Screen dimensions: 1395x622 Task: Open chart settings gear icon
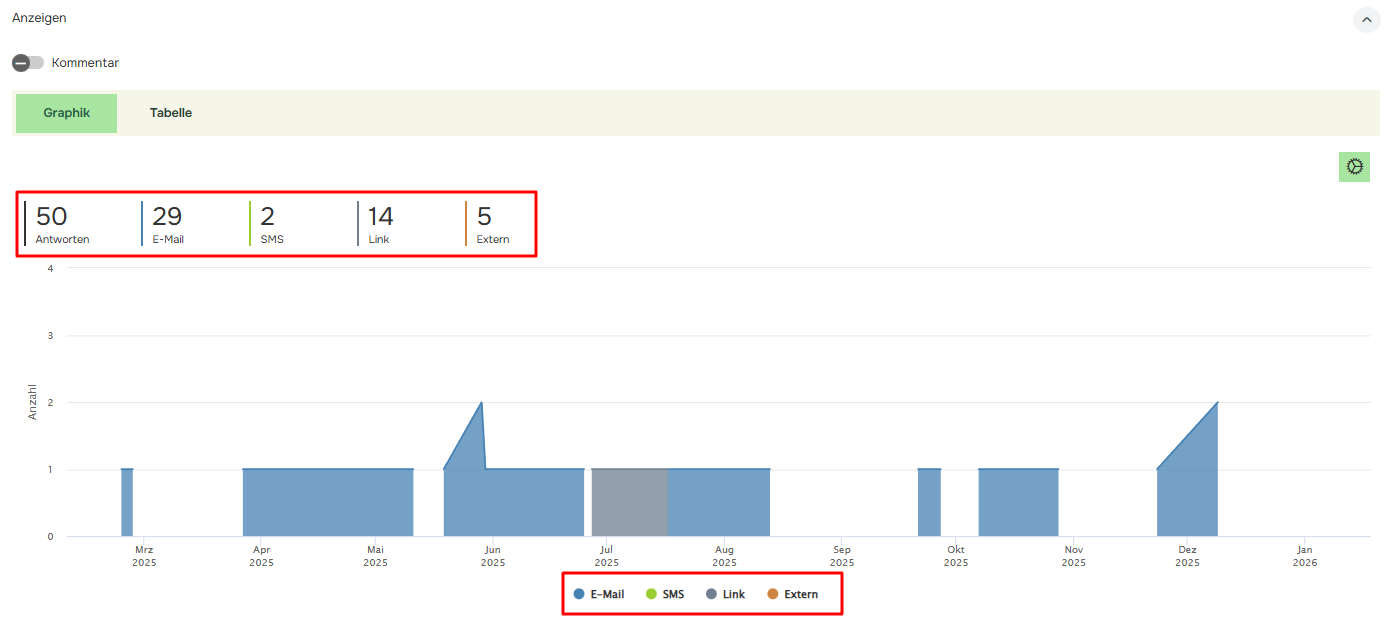point(1354,167)
